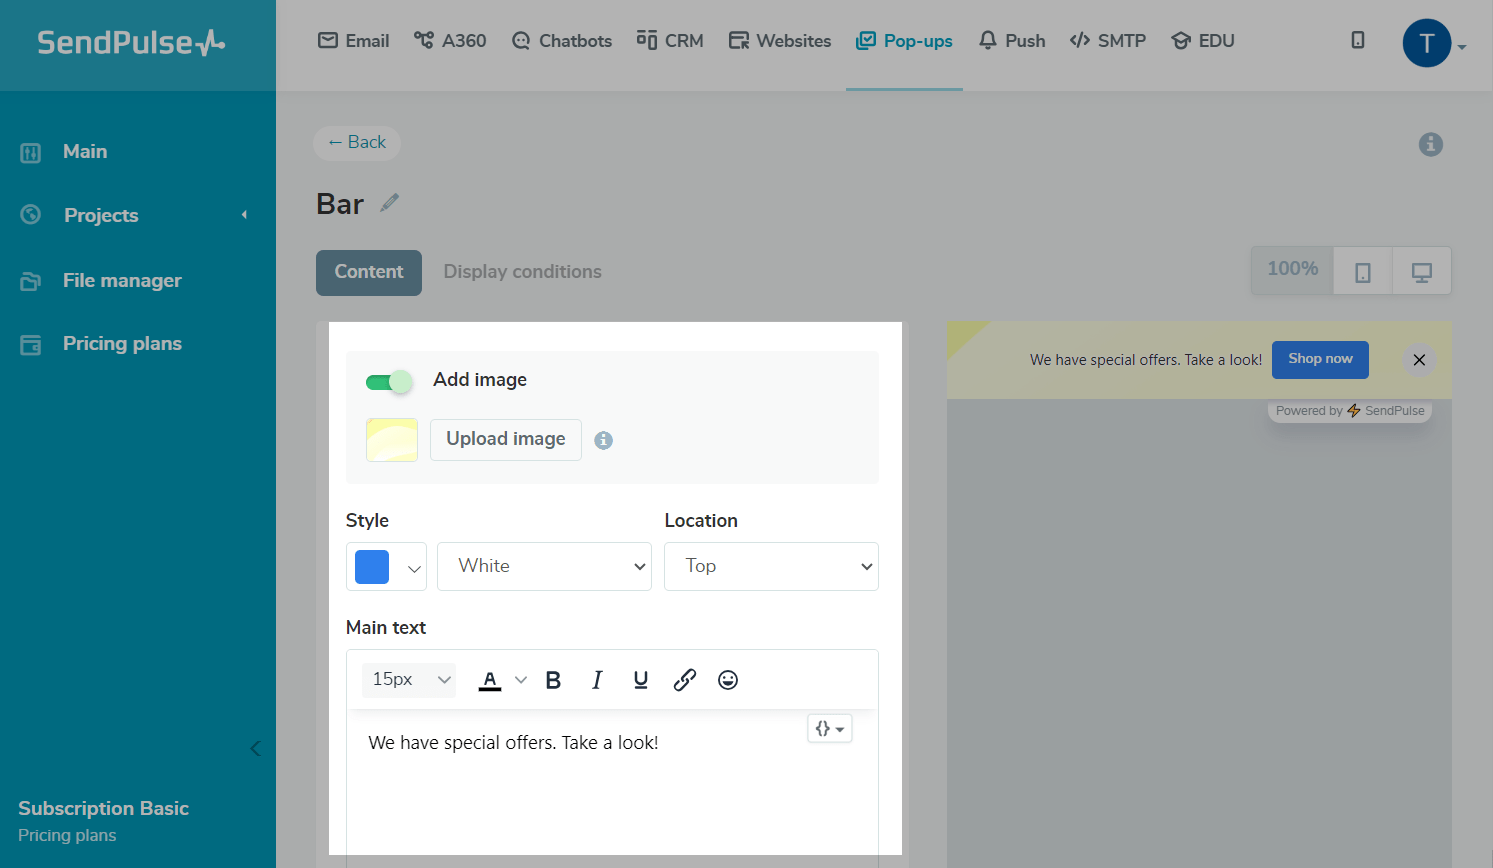The width and height of the screenshot is (1493, 868).
Task: Open Main in the sidebar
Action: click(x=85, y=152)
